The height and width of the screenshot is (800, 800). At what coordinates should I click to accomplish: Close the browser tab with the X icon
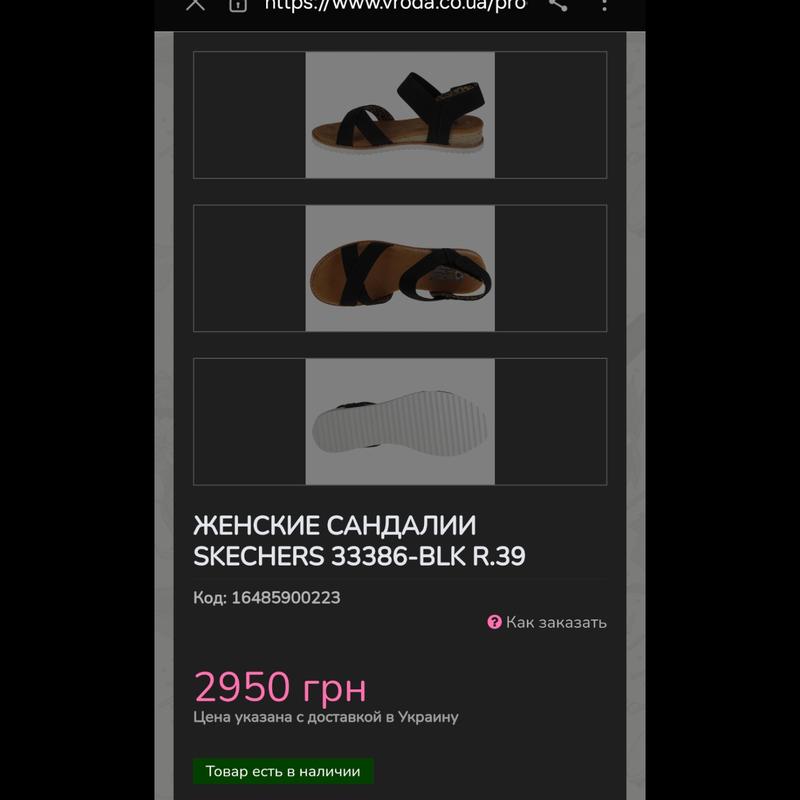195,4
